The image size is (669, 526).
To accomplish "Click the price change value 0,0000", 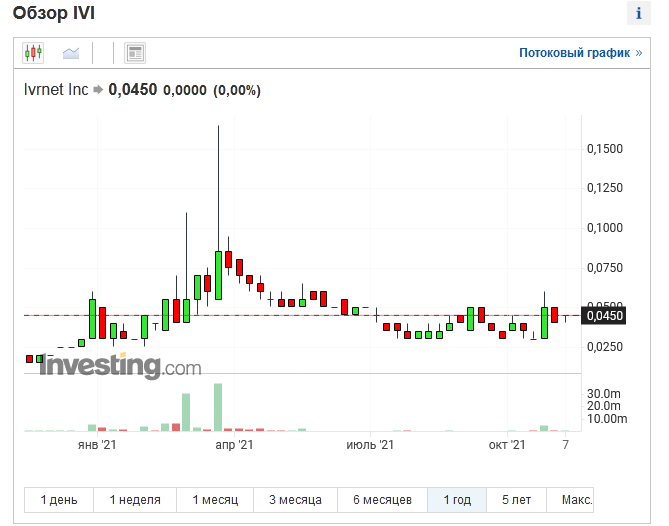I will coord(185,90).
